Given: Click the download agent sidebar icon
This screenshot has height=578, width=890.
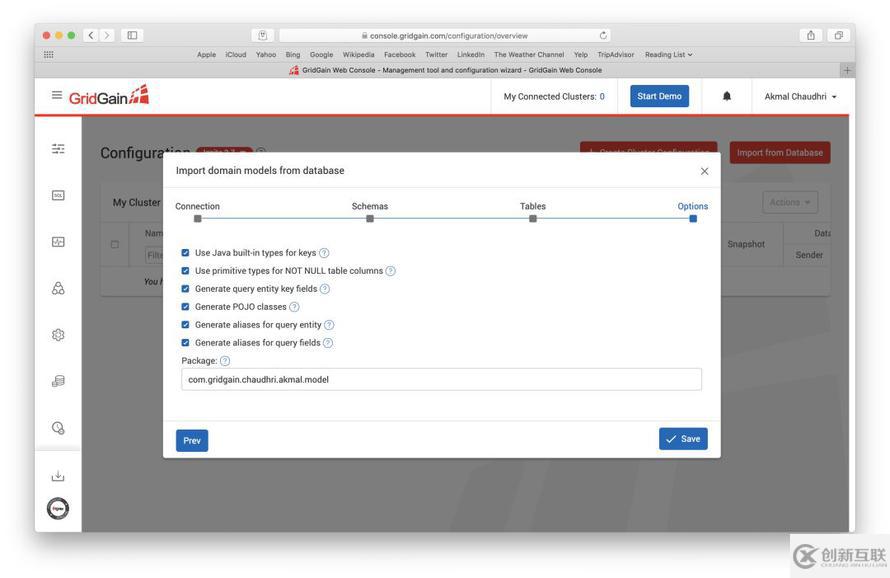Looking at the screenshot, I should coord(58,476).
